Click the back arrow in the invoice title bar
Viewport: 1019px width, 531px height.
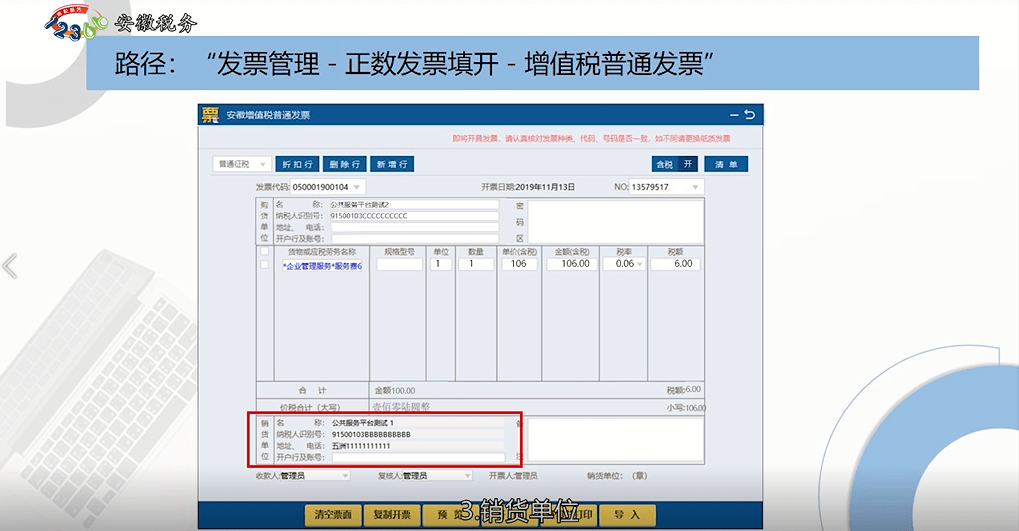tap(749, 114)
